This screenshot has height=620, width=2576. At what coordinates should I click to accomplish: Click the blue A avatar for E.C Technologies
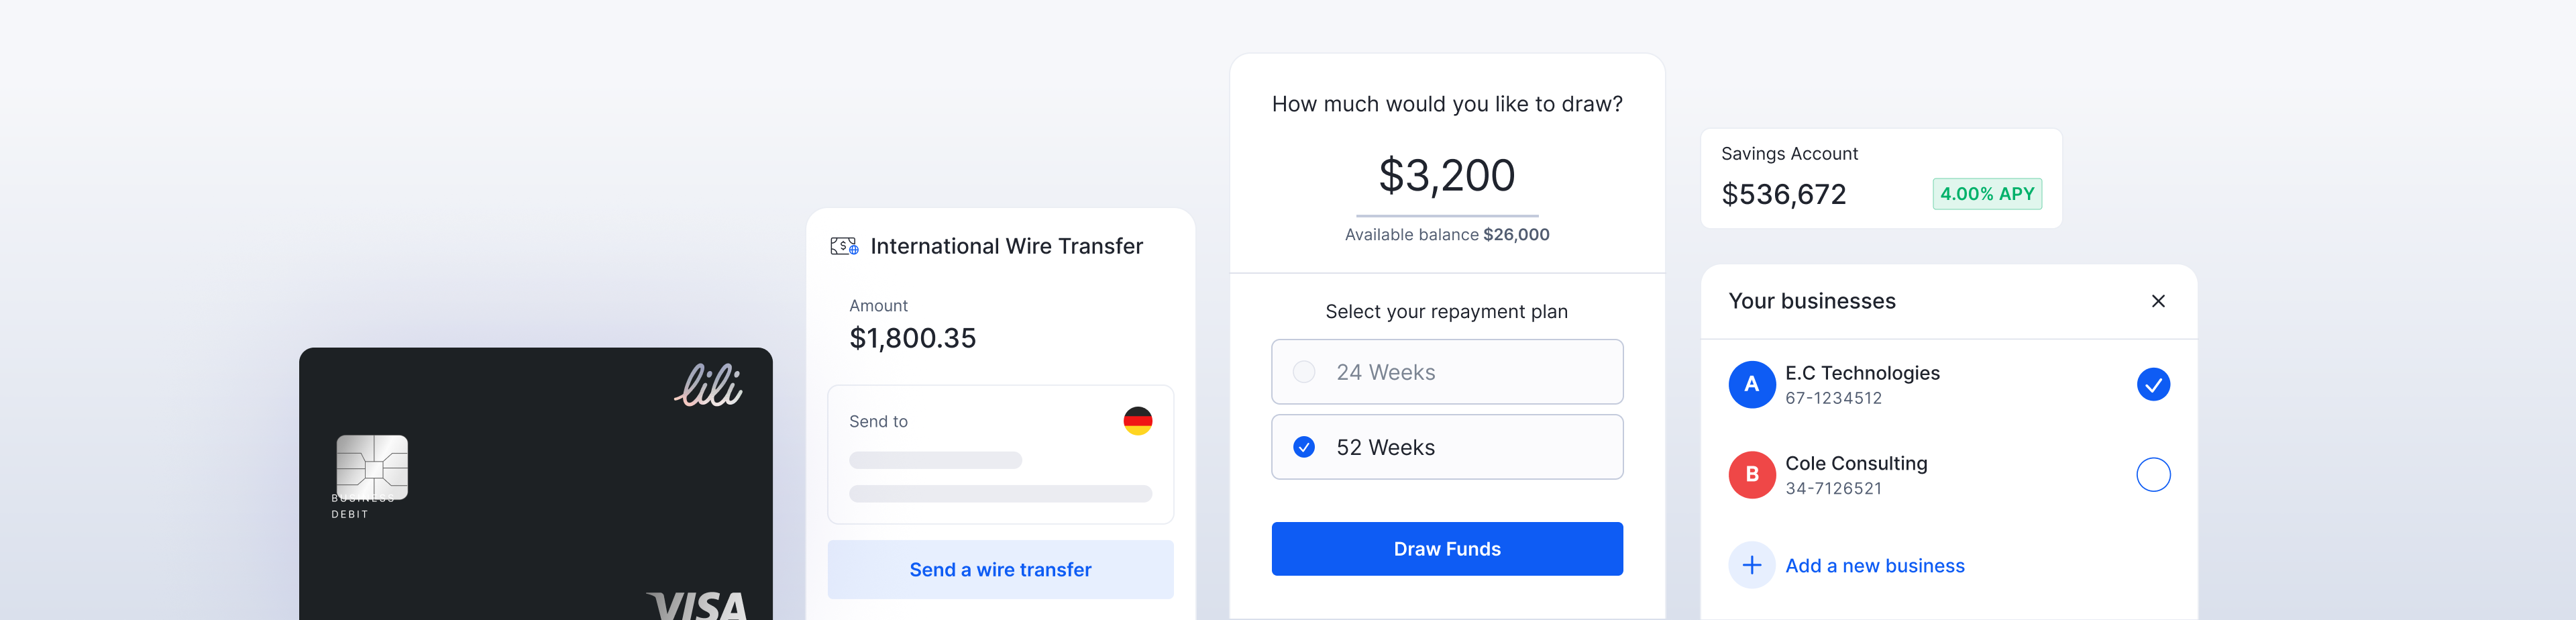1751,384
